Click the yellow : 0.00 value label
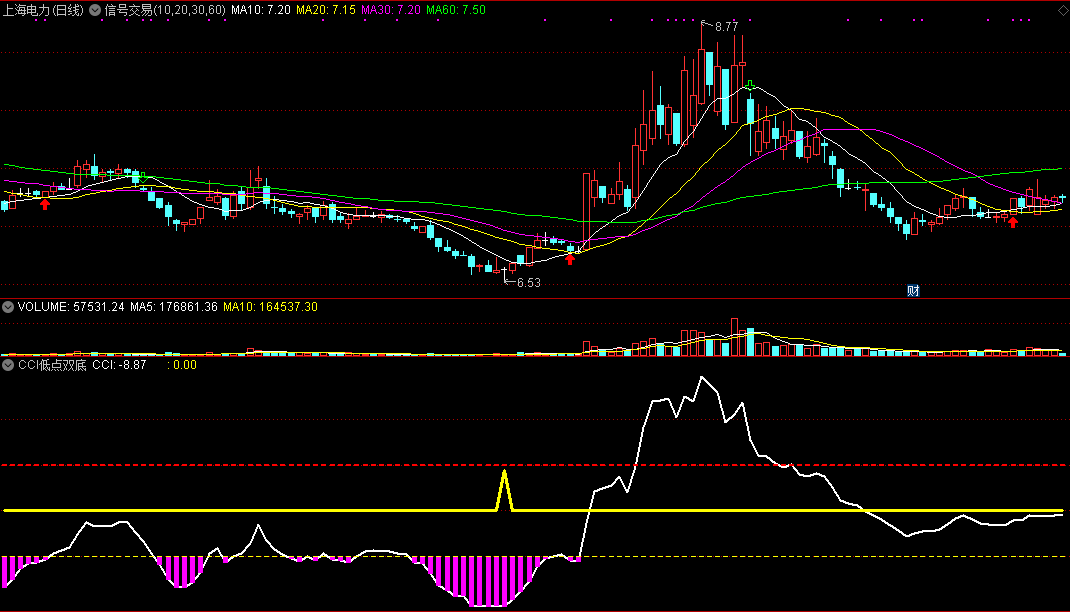1070x612 pixels. point(182,365)
